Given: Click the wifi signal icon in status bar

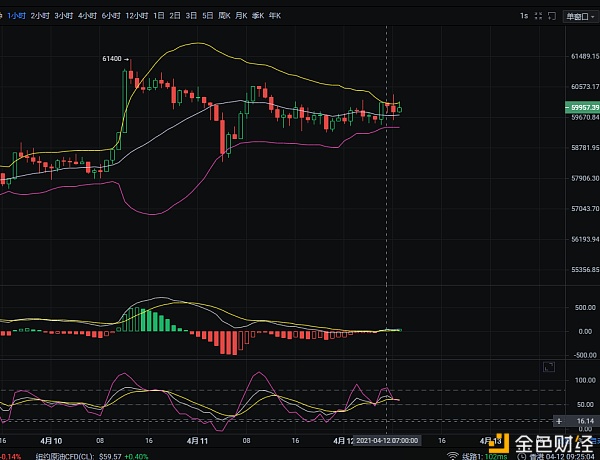Looking at the screenshot, I should (453, 456).
